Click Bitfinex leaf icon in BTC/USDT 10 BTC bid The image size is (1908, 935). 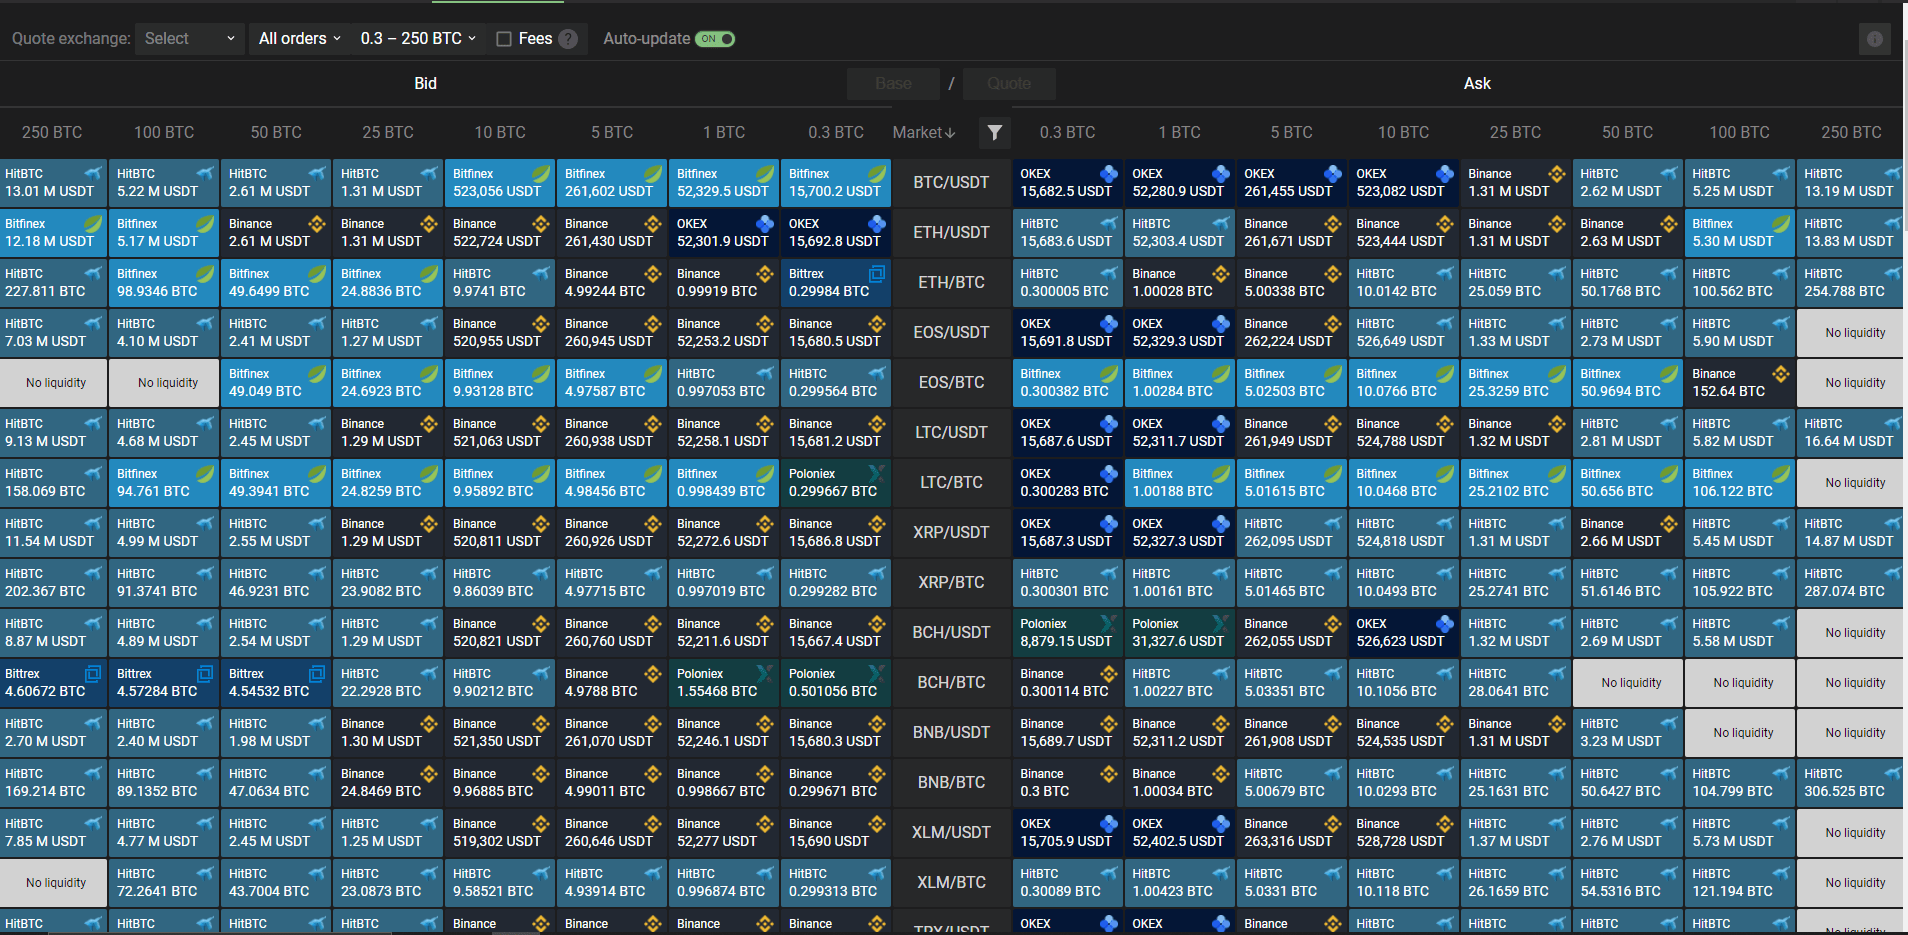tap(540, 174)
